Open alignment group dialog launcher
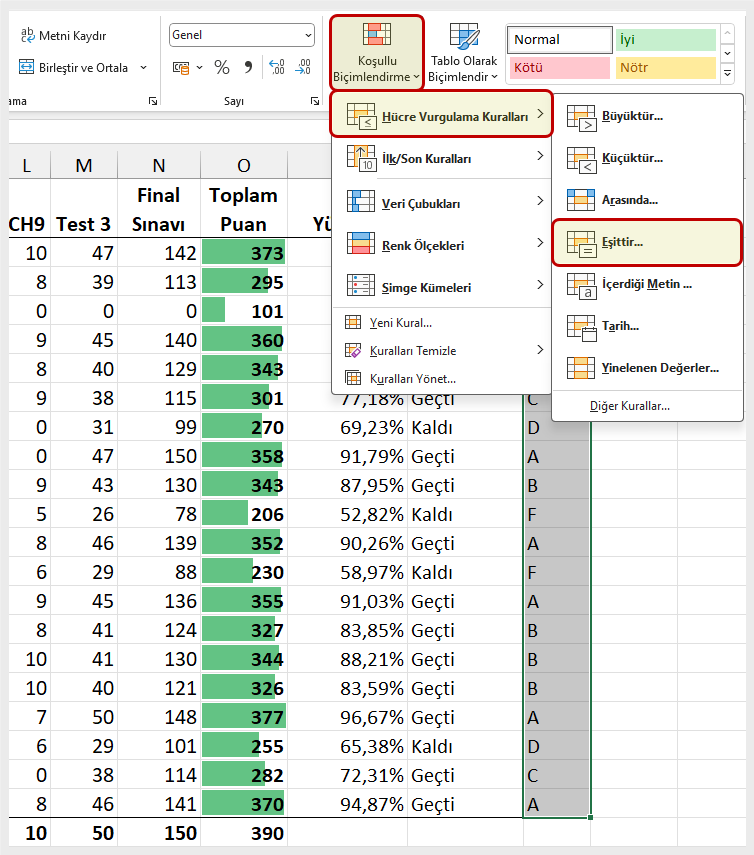Image resolution: width=754 pixels, height=855 pixels. tap(153, 101)
